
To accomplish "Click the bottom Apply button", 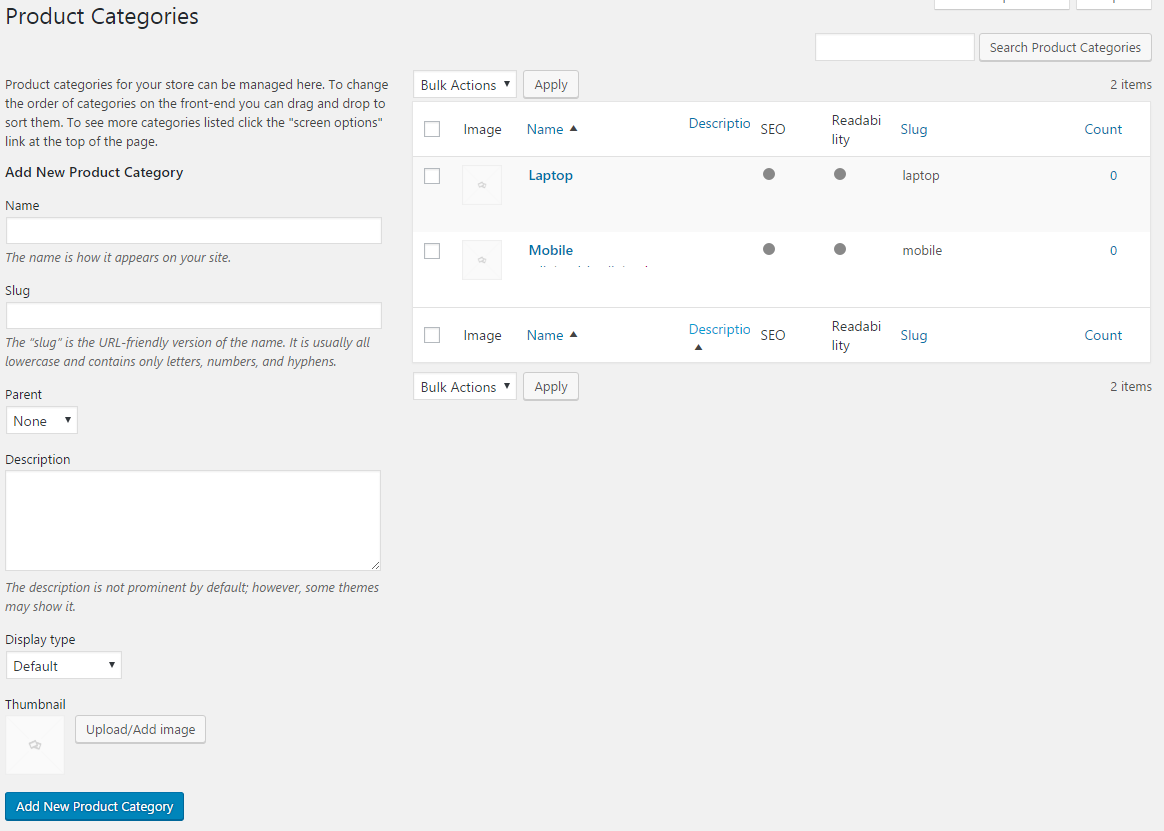I will tap(551, 387).
